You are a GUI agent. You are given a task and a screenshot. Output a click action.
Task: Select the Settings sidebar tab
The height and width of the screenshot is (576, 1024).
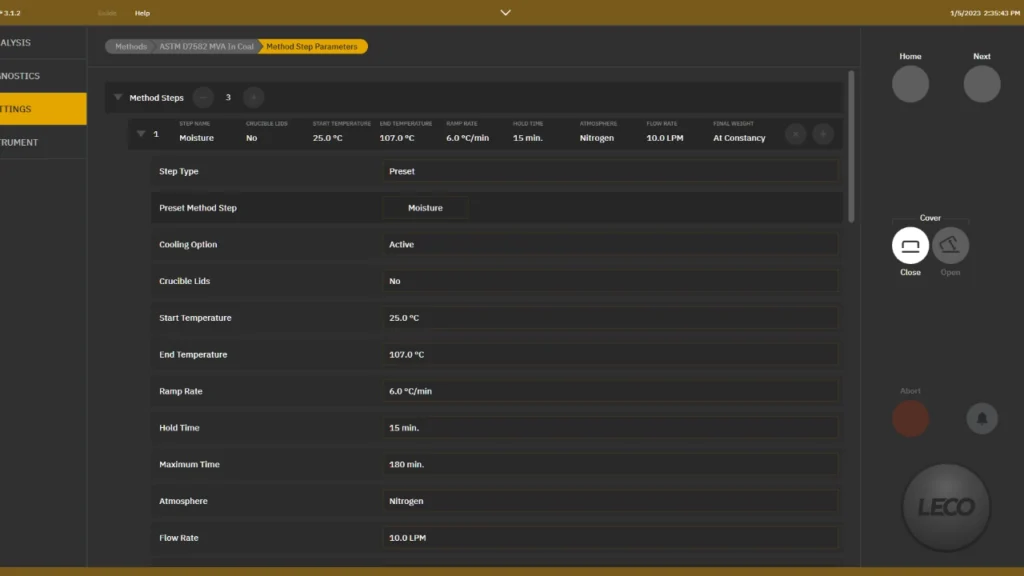coord(43,109)
